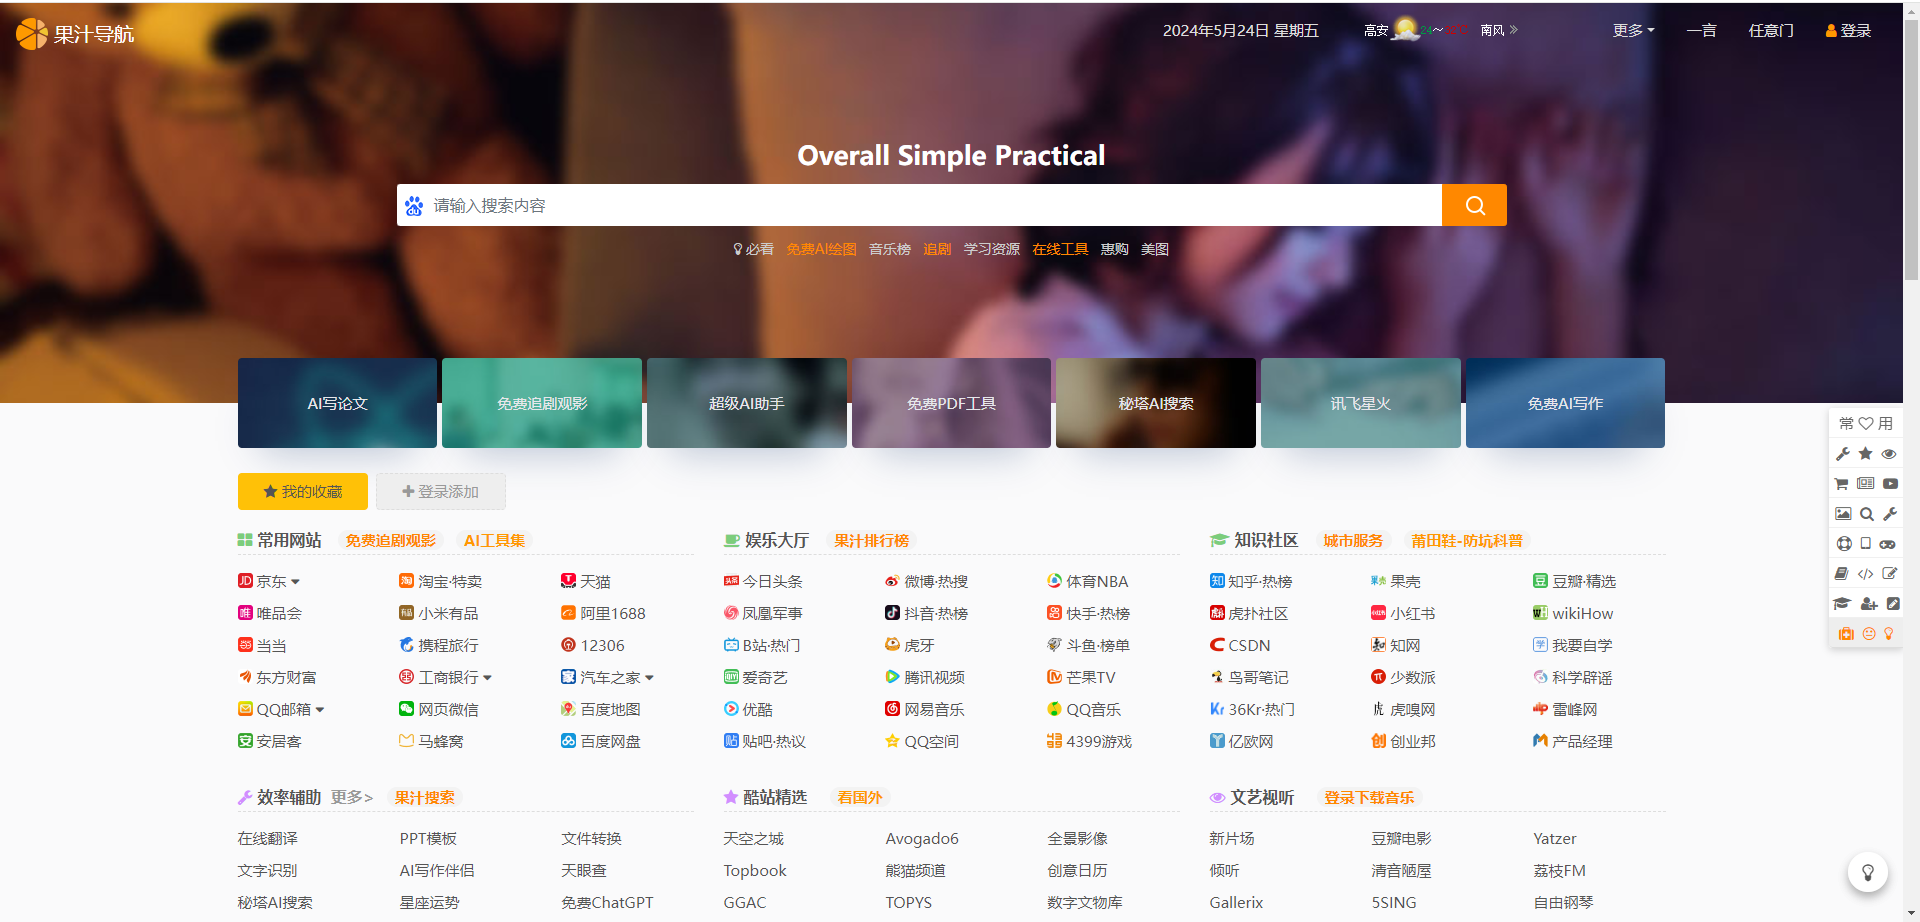Screen dimensions: 1920x922
Task: Open the 更多 dropdown in the header
Action: tap(1633, 31)
